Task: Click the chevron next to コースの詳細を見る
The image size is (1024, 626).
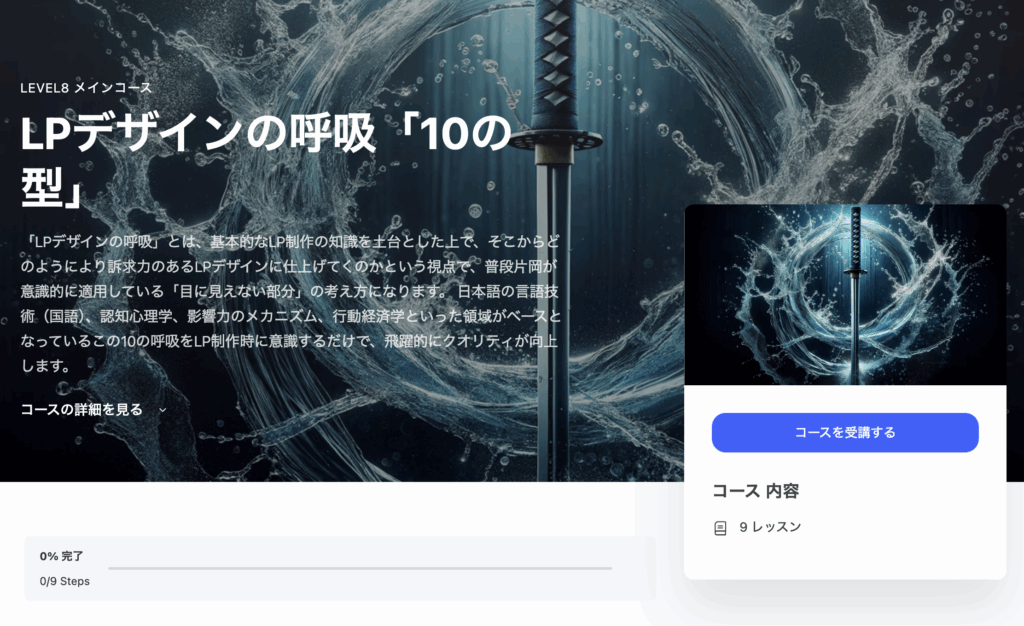Action: click(x=163, y=410)
